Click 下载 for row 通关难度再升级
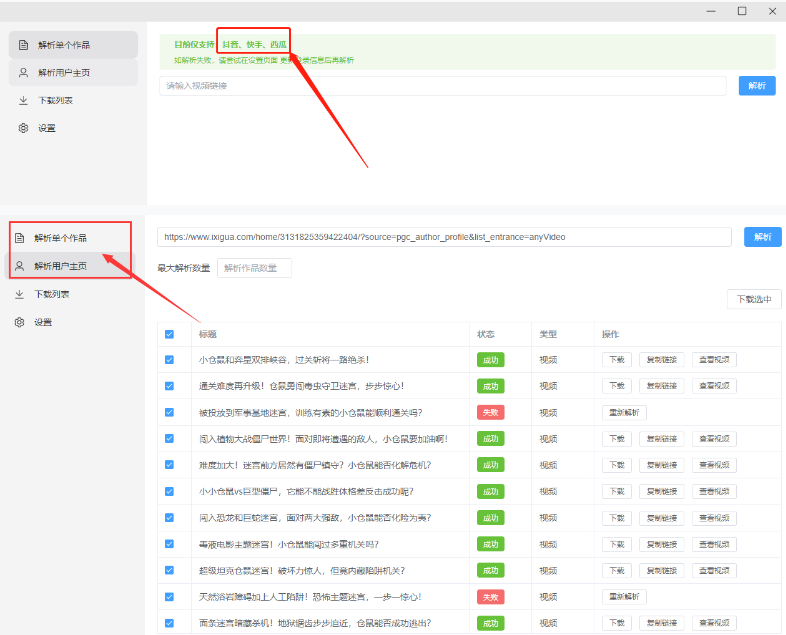This screenshot has width=786, height=635. tap(617, 386)
